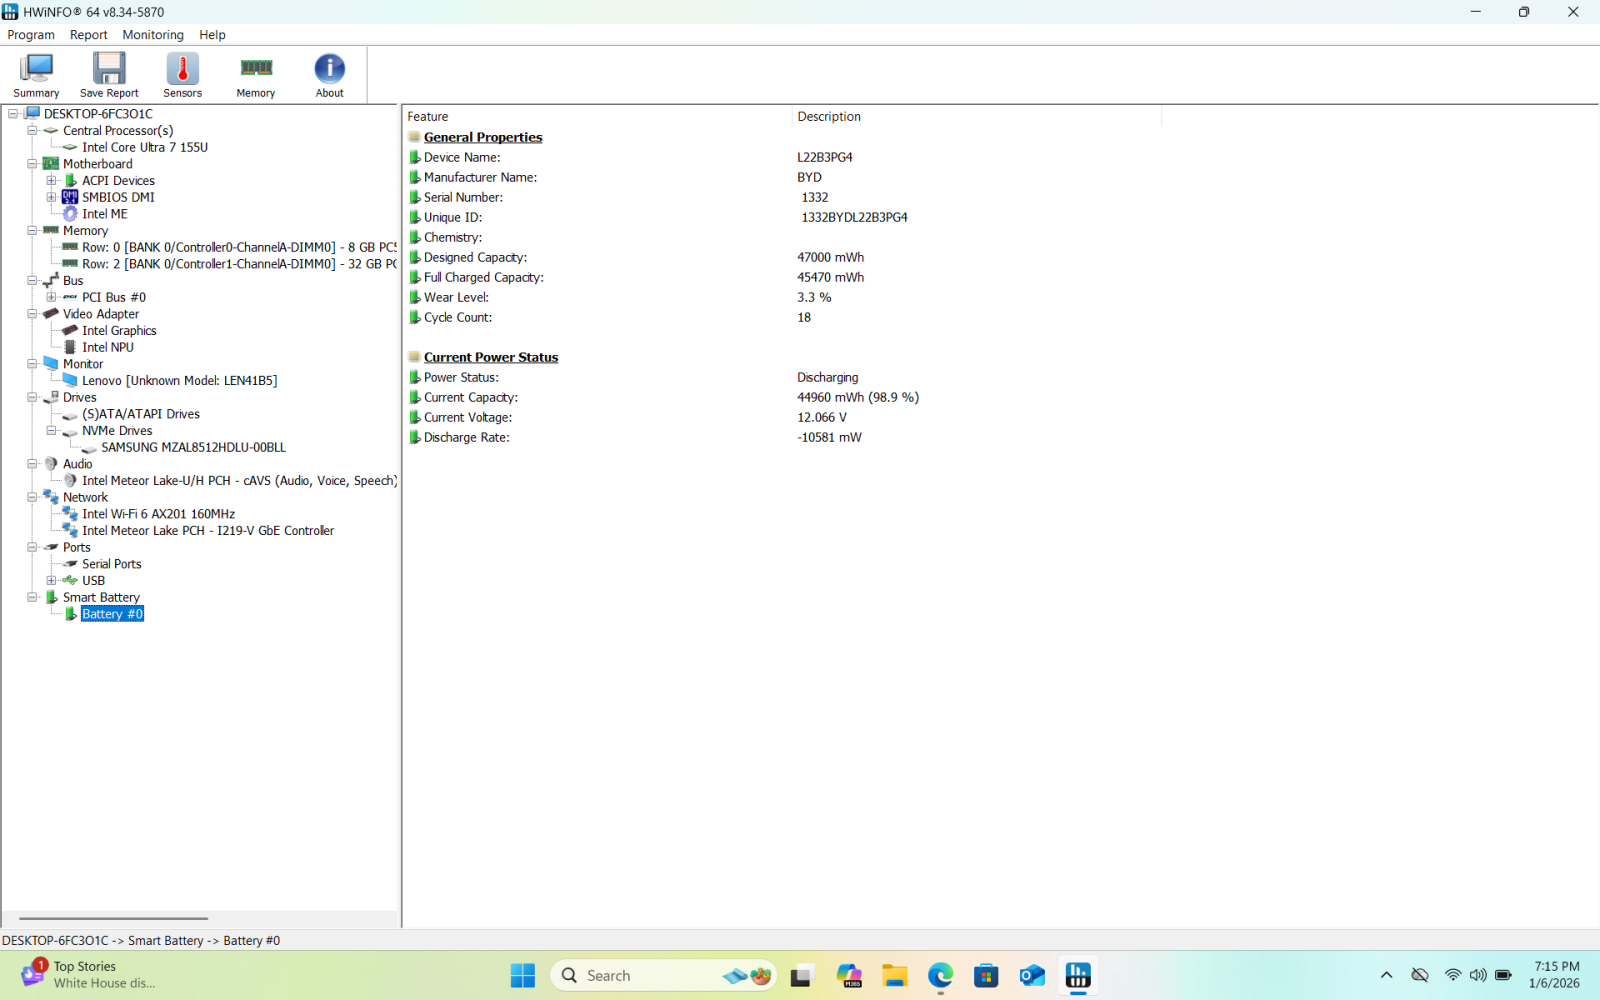This screenshot has width=1600, height=1000.
Task: Open the Help menu
Action: 212,34
